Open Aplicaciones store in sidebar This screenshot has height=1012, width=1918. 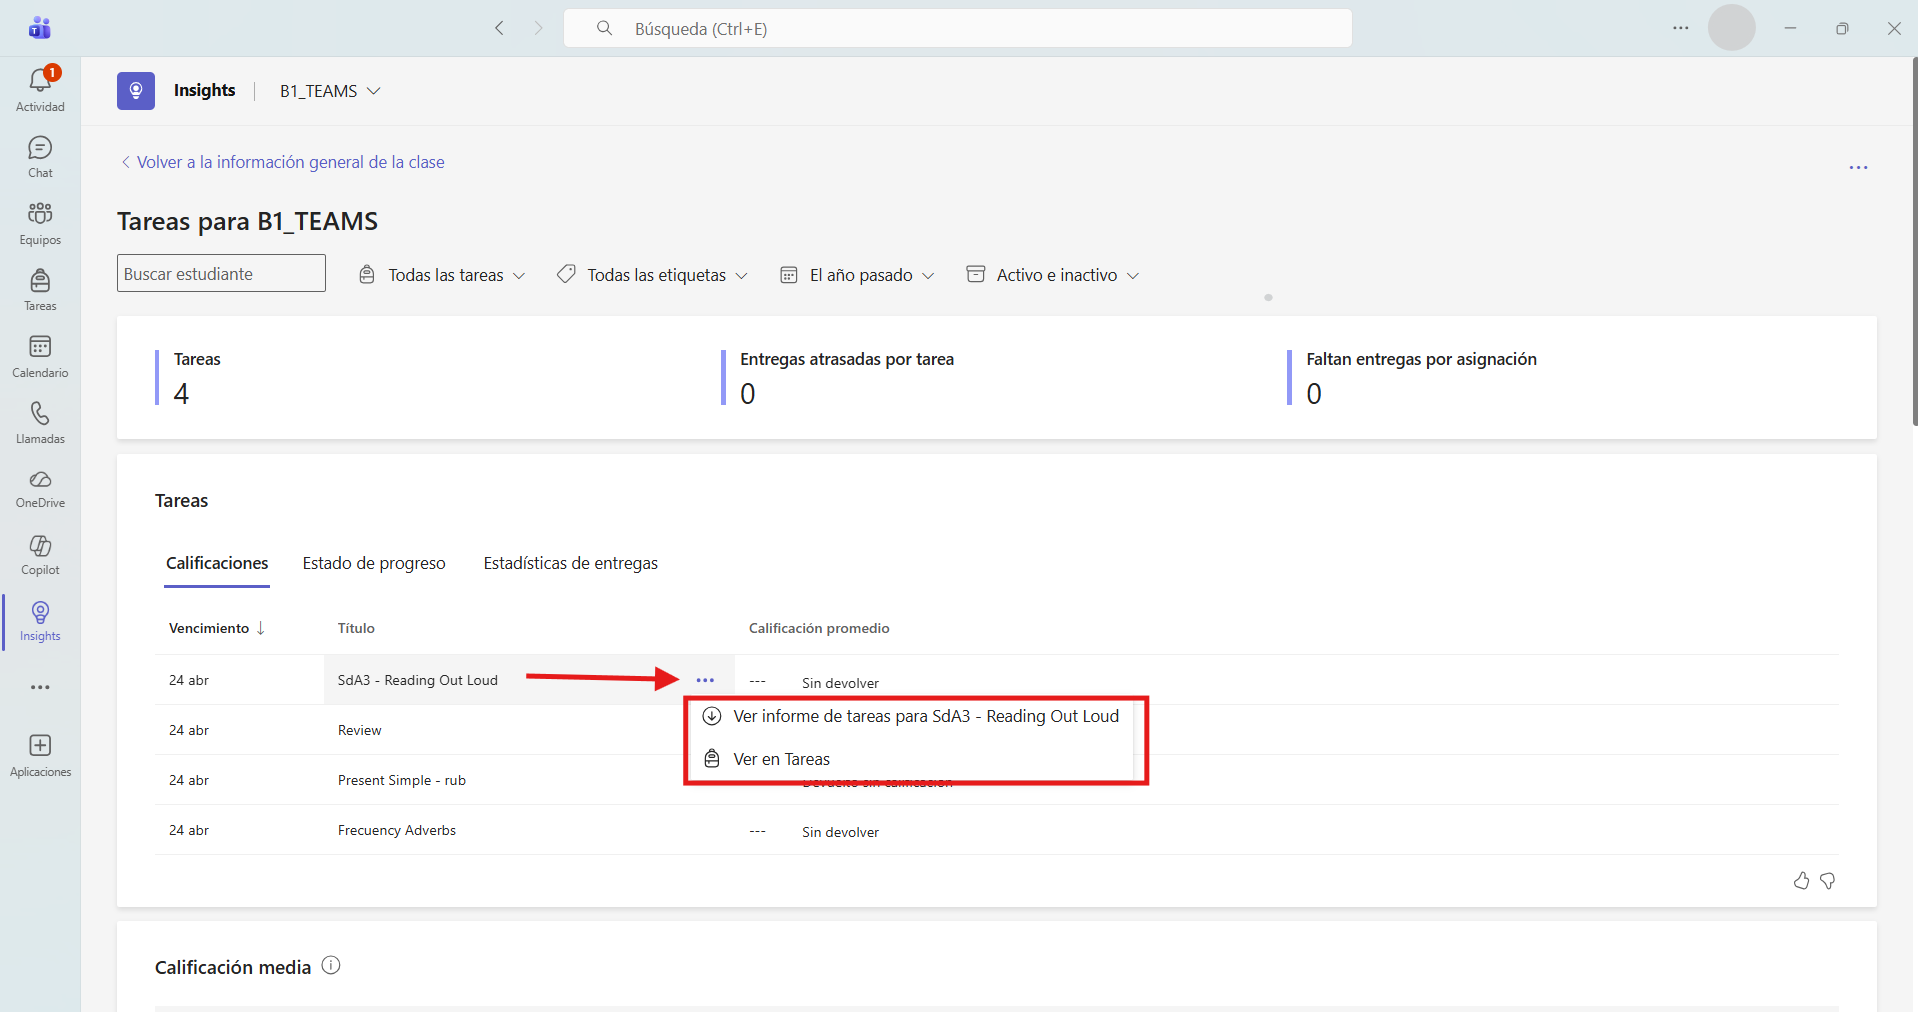coord(40,755)
